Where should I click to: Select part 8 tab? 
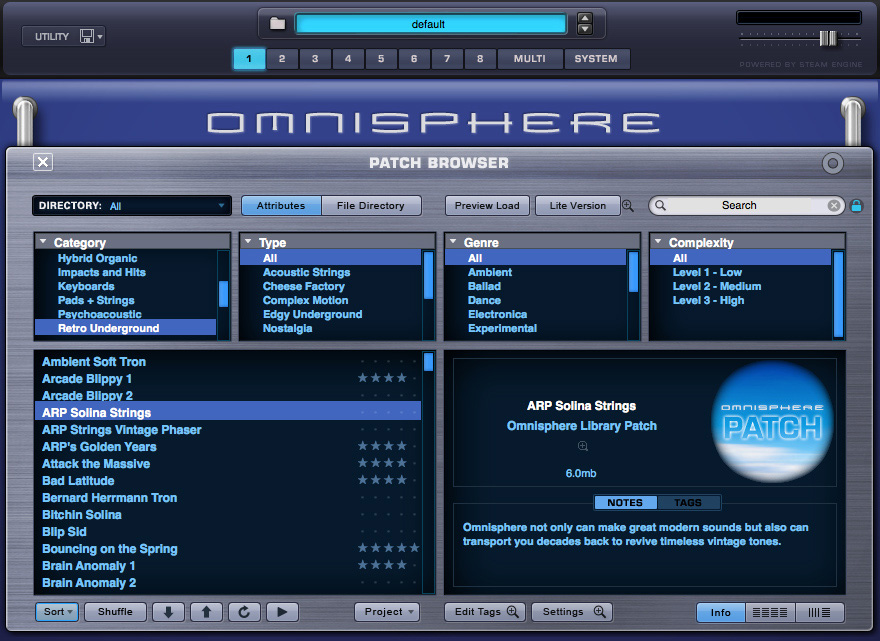tap(480, 58)
